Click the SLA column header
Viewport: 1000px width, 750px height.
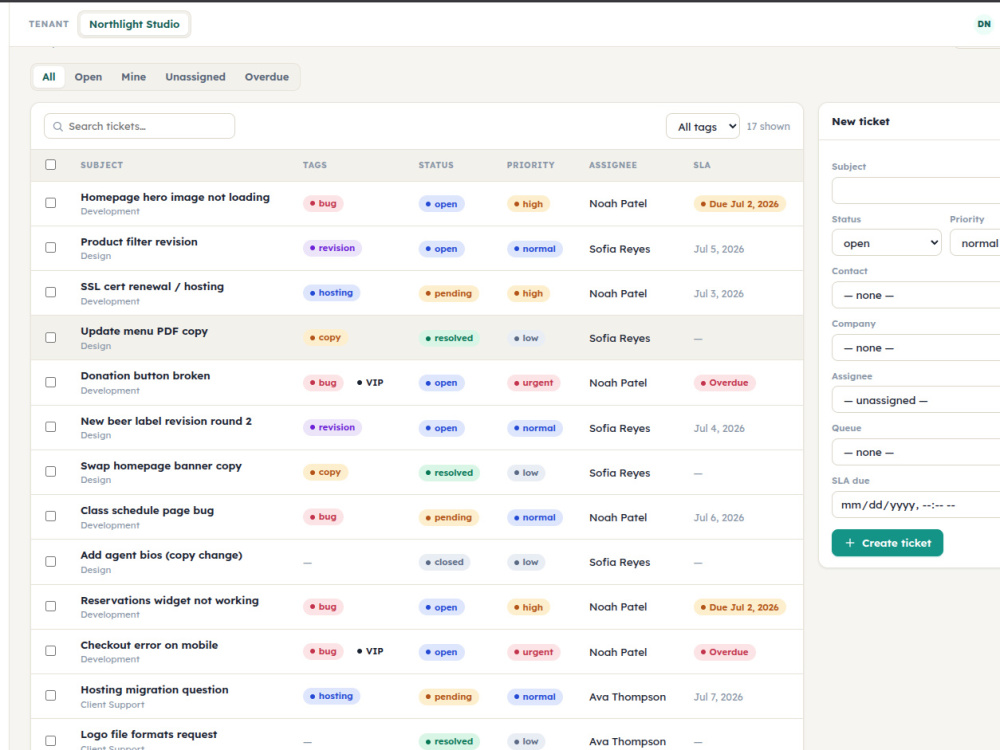coord(702,165)
